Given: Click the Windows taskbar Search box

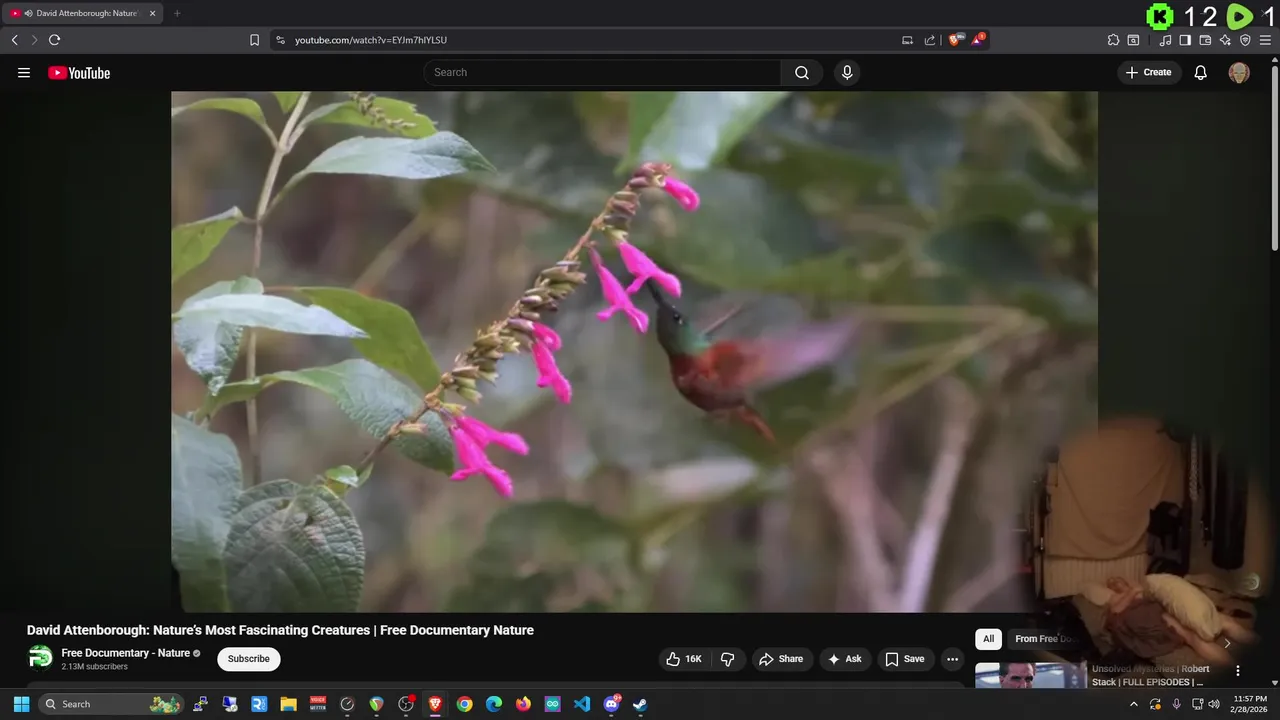Looking at the screenshot, I should coord(111,704).
